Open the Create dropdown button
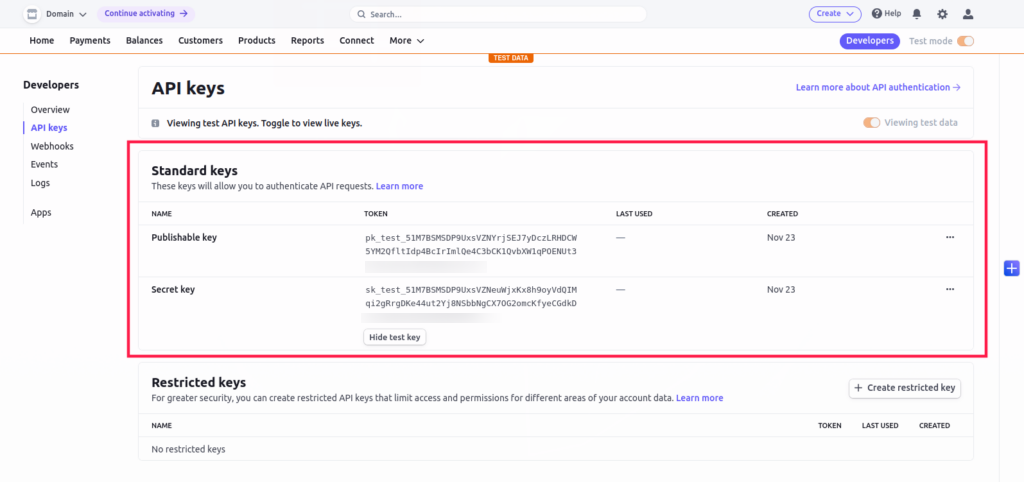The height and width of the screenshot is (482, 1024). coord(835,14)
